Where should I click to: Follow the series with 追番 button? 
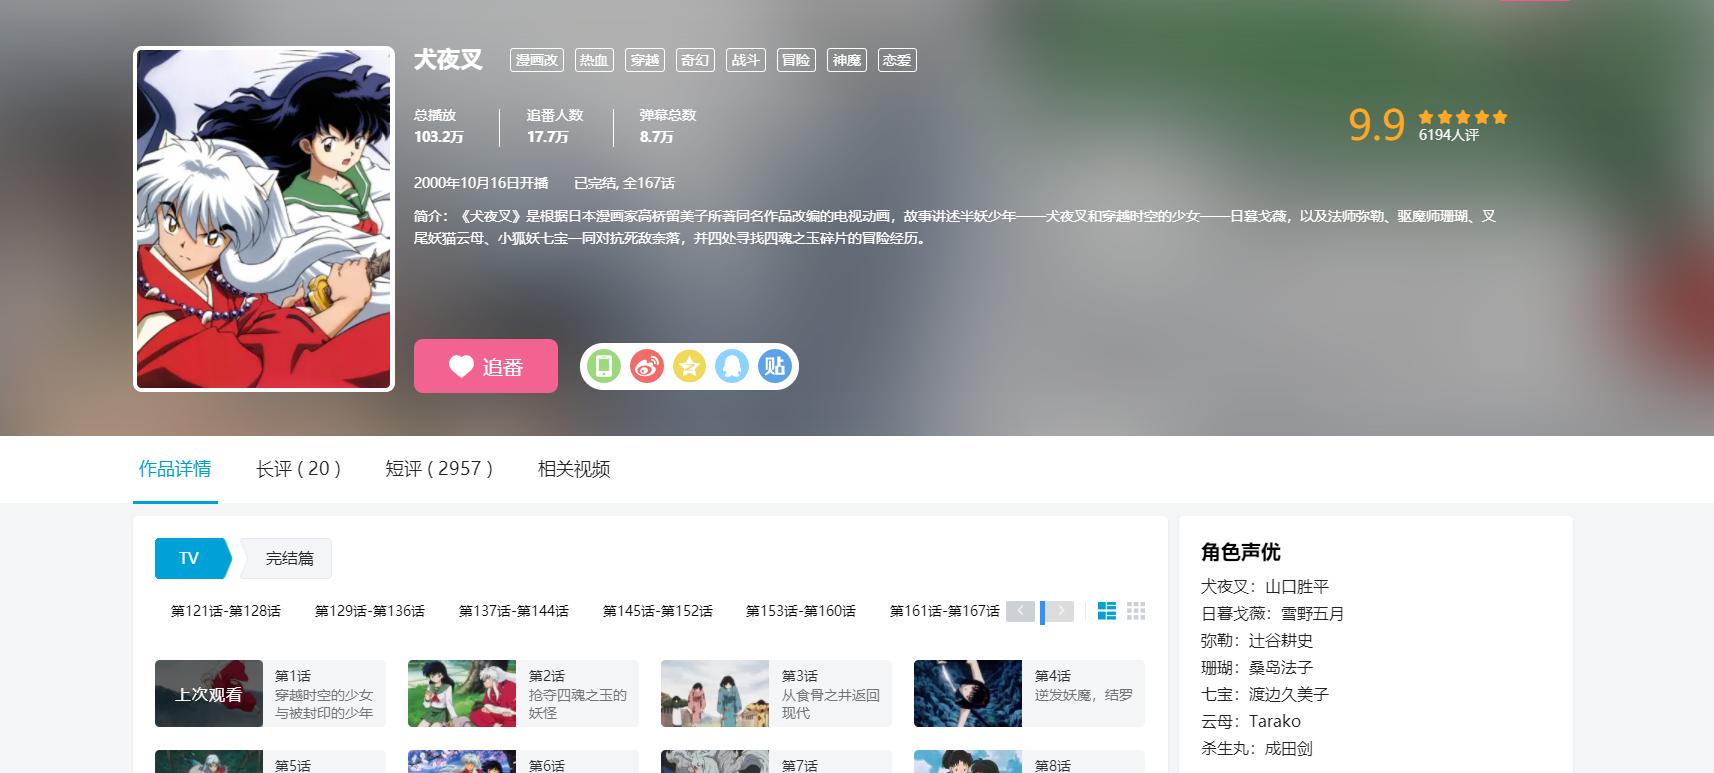pos(486,366)
